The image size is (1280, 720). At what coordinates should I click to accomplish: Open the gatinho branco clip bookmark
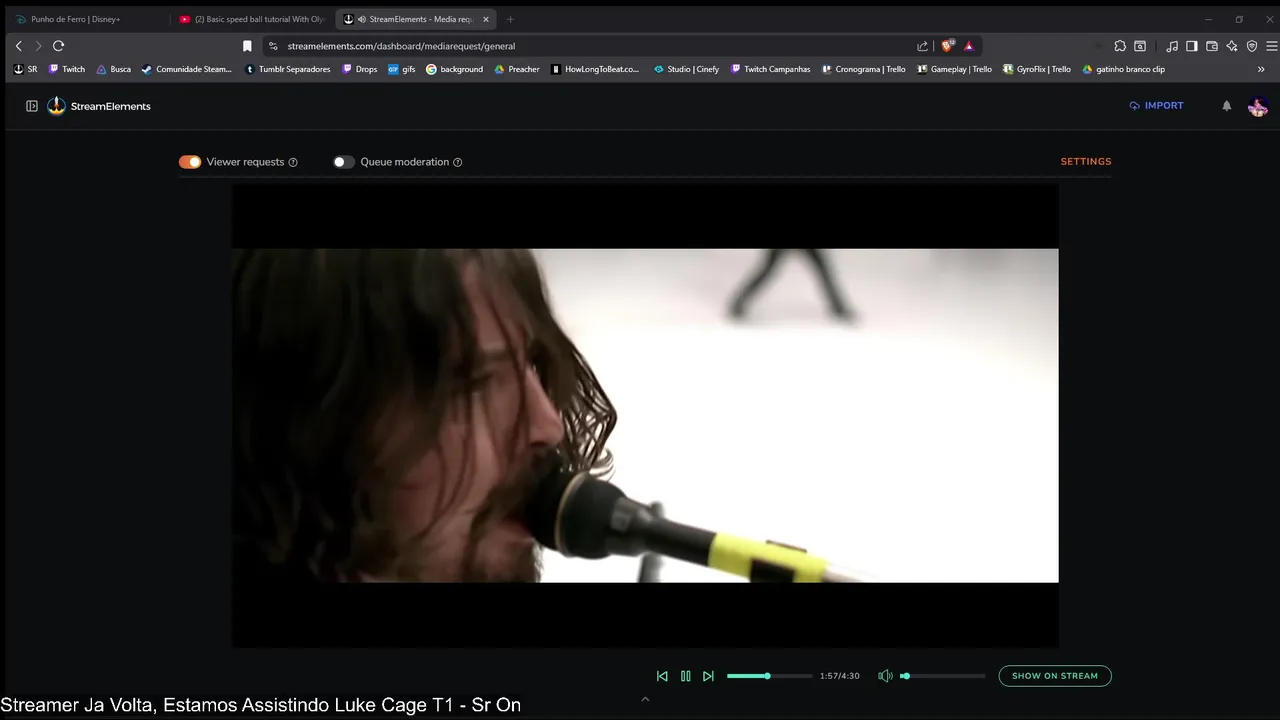1123,69
